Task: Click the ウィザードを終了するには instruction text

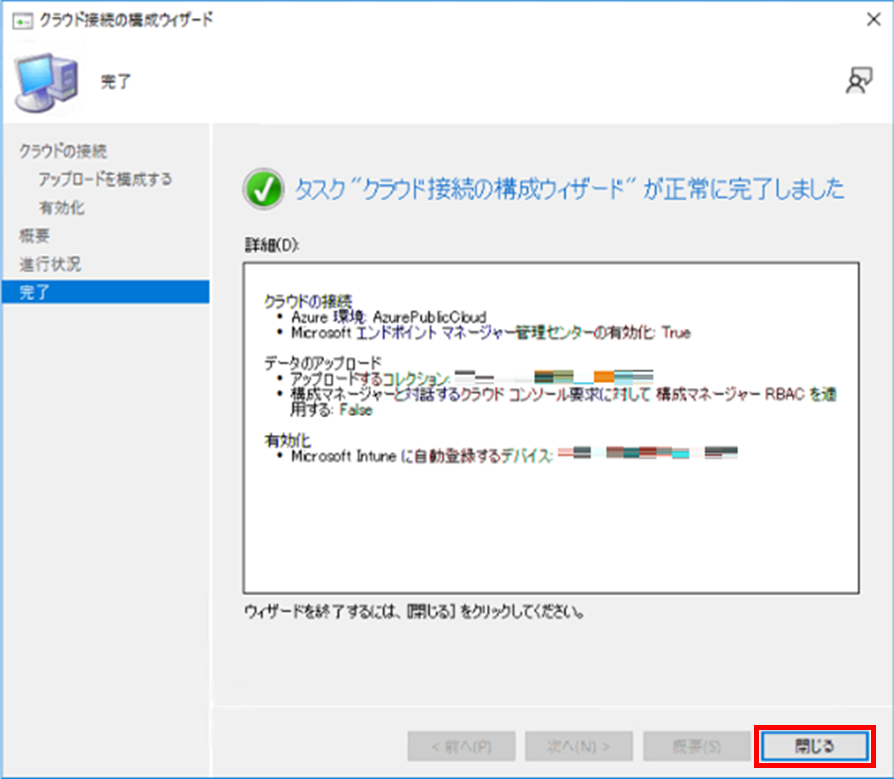Action: [x=414, y=612]
